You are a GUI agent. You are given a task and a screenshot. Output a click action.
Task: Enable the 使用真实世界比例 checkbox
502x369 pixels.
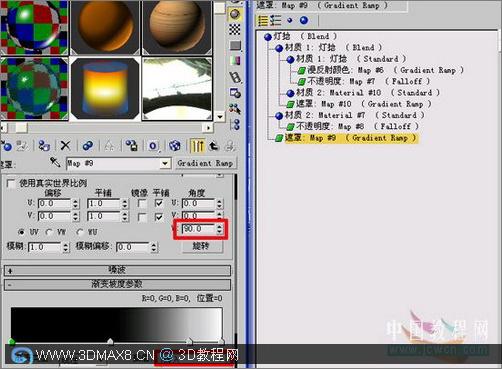11,183
